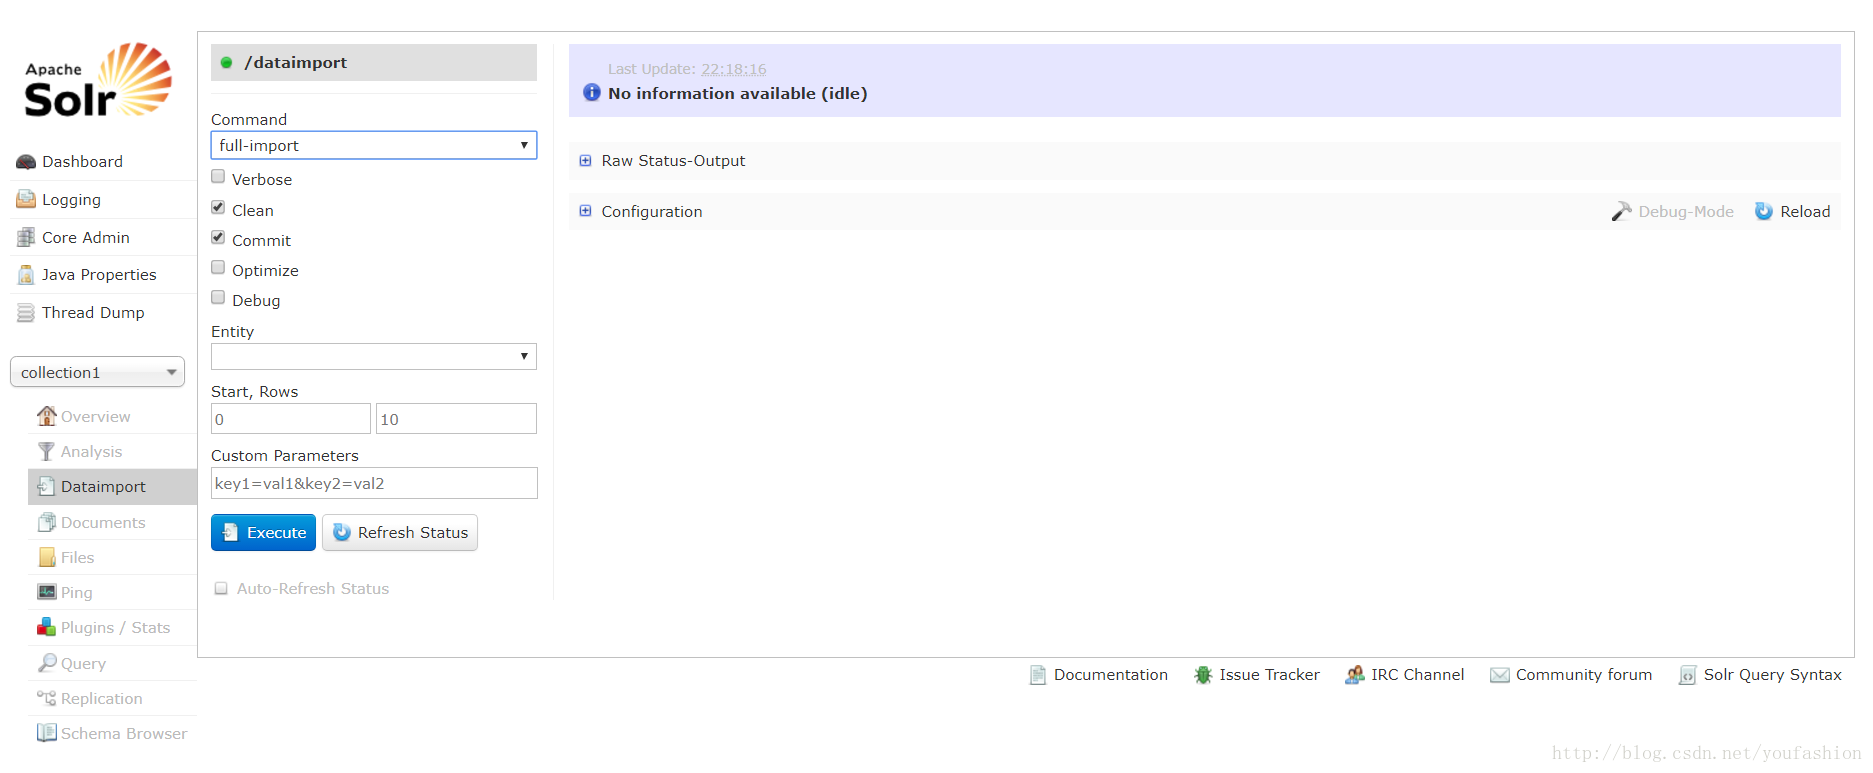Uncheck the Commit checkbox
The width and height of the screenshot is (1873, 773).
(x=218, y=238)
